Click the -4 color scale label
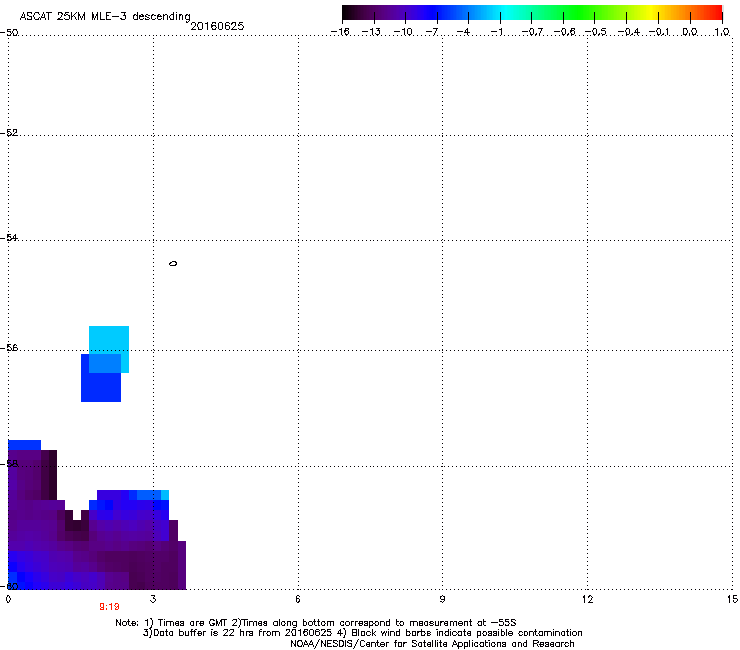Image resolution: width=740 pixels, height=650 pixels. 463,32
